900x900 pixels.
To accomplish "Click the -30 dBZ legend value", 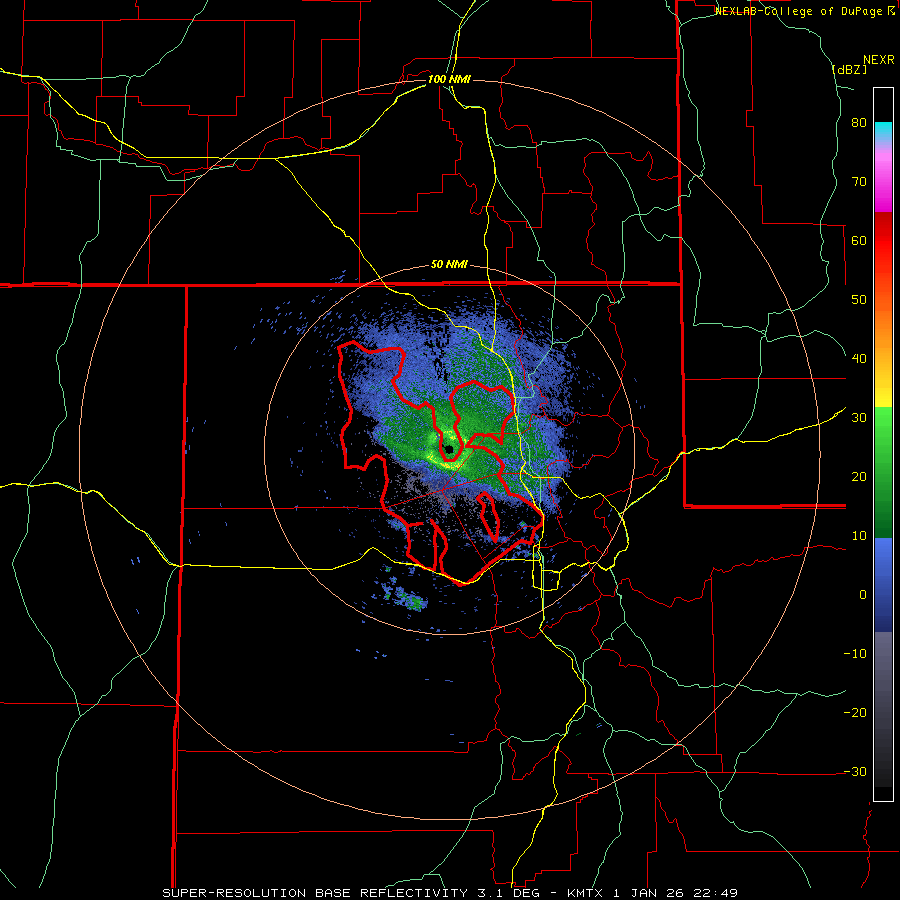I will point(855,772).
